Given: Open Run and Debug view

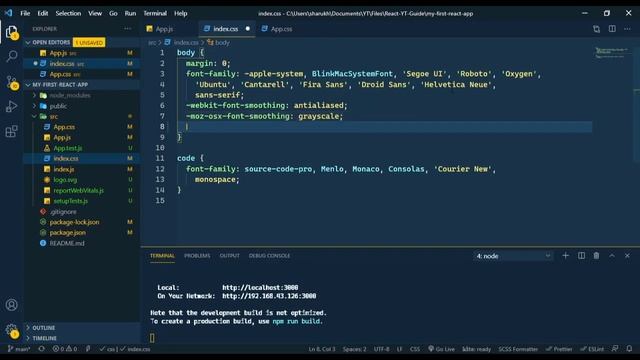Looking at the screenshot, I should click(x=11, y=107).
